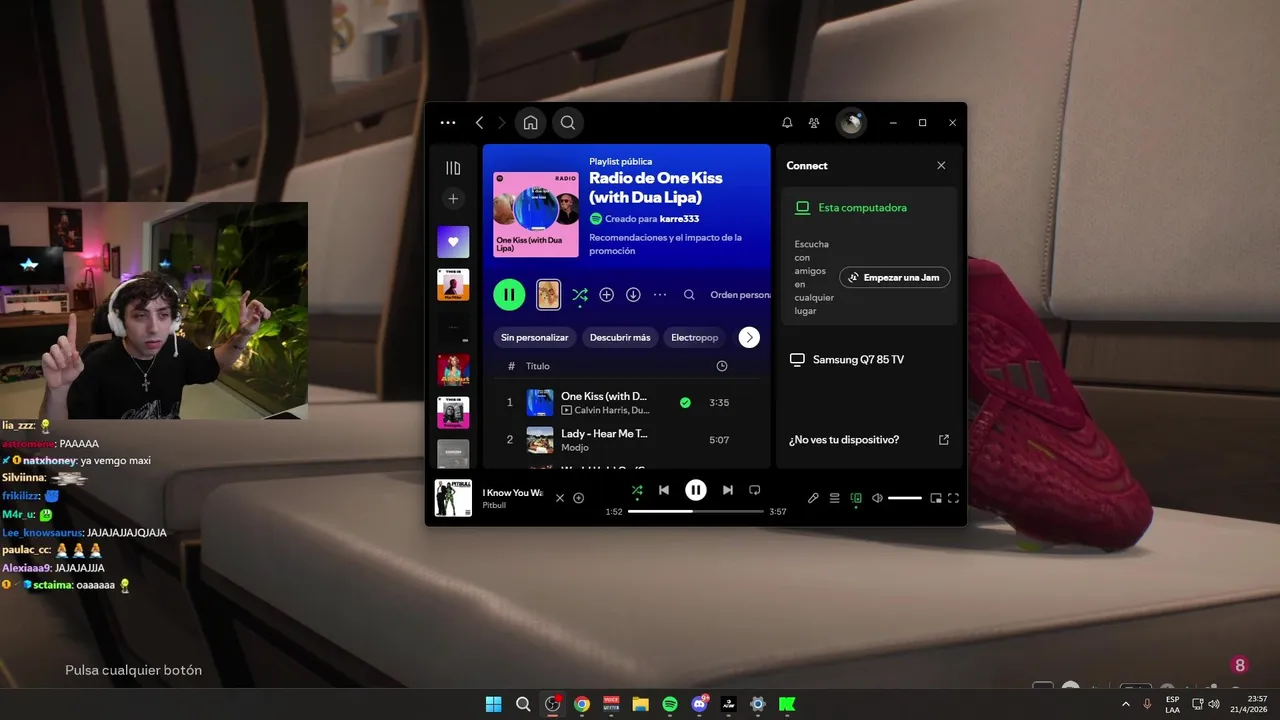The height and width of the screenshot is (720, 1280).
Task: Open the Liked Songs heart playlist
Action: pos(453,242)
